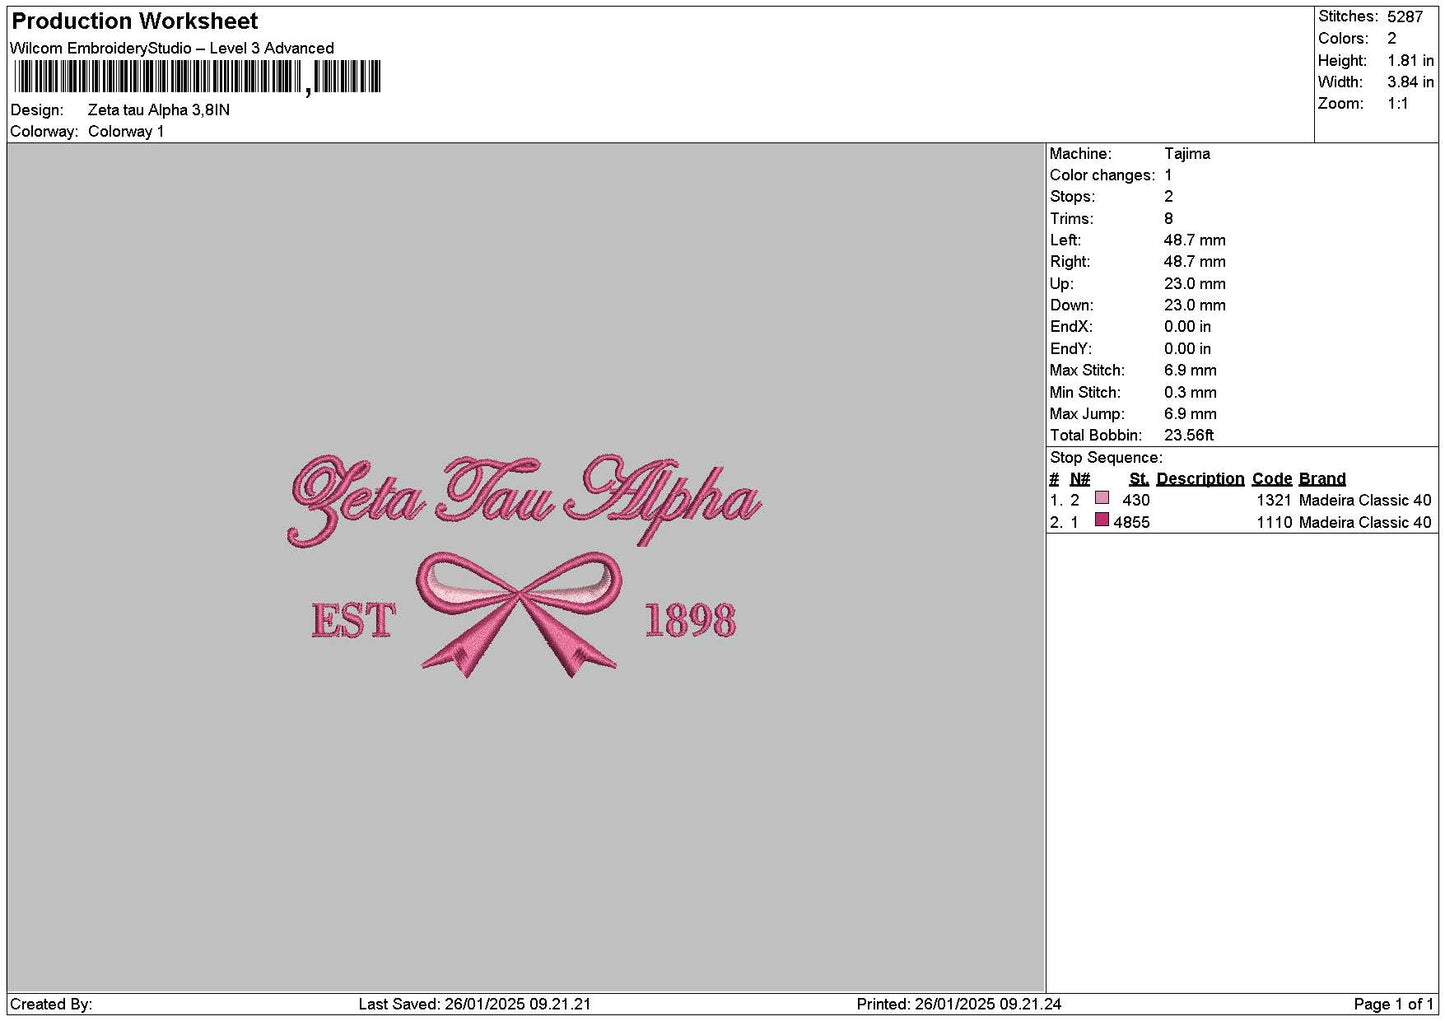Click the Height value 1.81 in
Image resolution: width=1445 pixels, height=1021 pixels.
pyautogui.click(x=1410, y=60)
